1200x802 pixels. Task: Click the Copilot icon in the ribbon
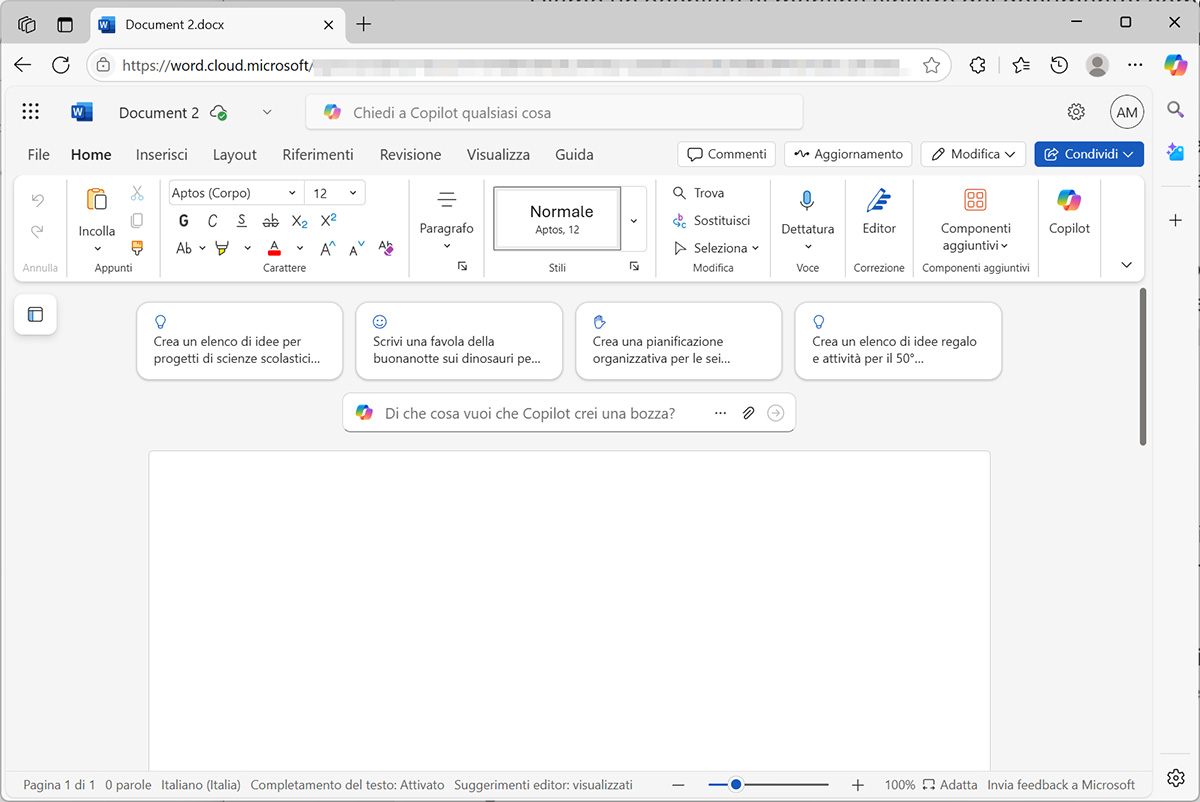pos(1069,211)
